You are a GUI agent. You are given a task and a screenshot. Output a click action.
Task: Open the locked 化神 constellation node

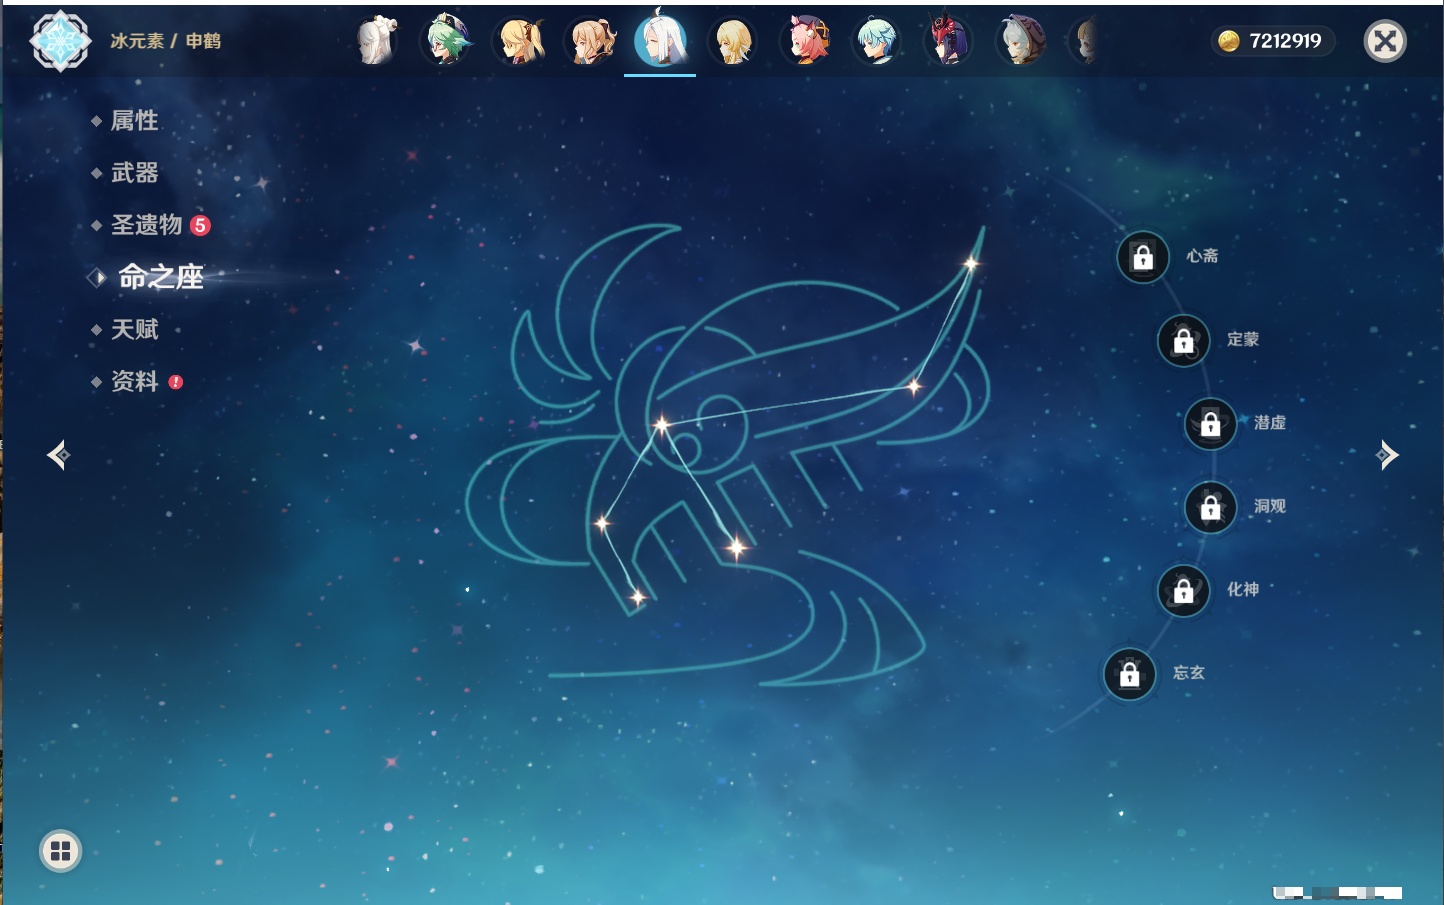click(1184, 591)
